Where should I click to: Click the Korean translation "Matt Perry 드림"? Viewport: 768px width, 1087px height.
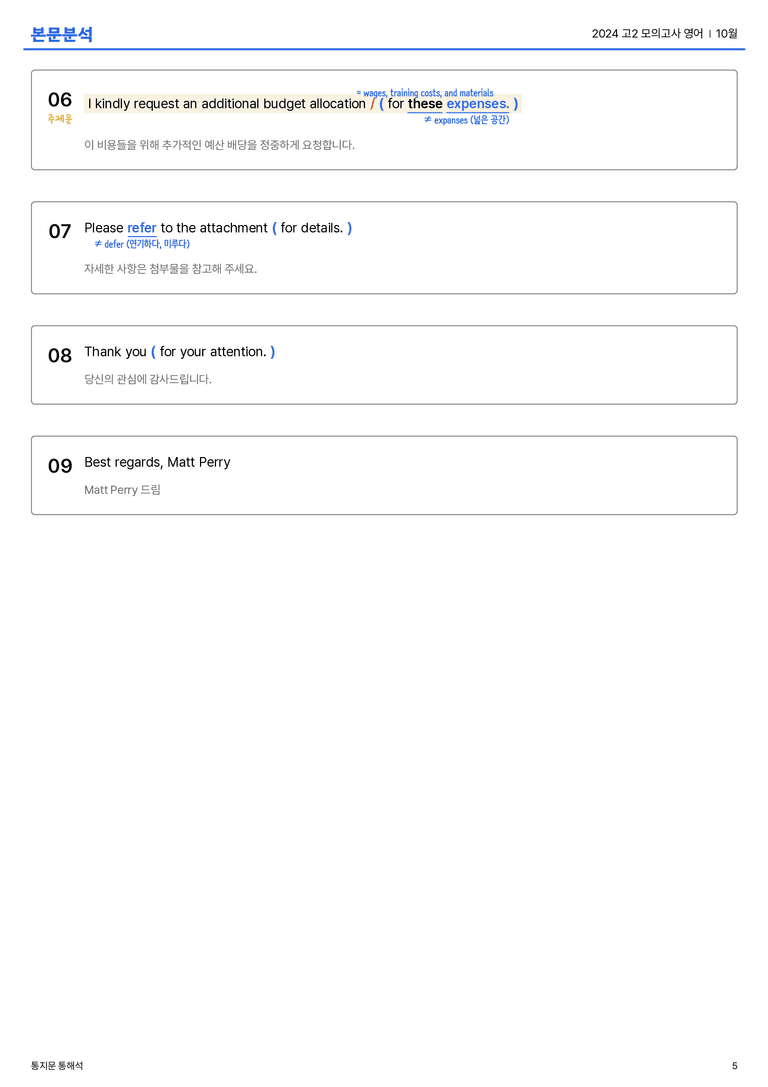122,489
